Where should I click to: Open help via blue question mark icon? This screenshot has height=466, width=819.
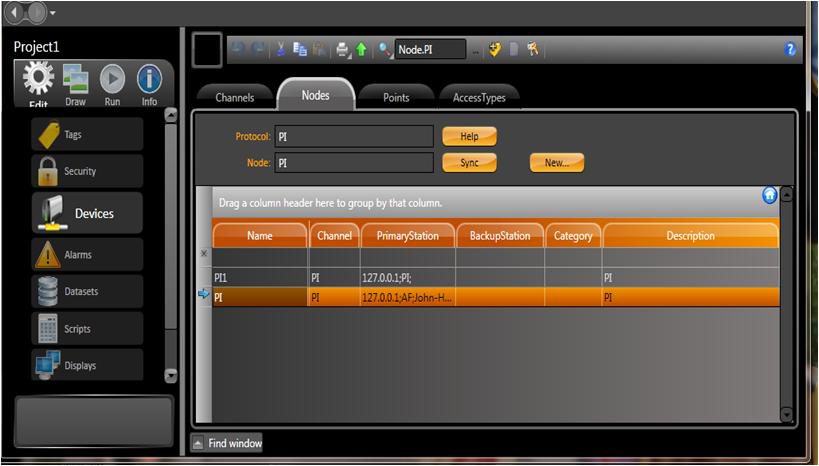[790, 49]
